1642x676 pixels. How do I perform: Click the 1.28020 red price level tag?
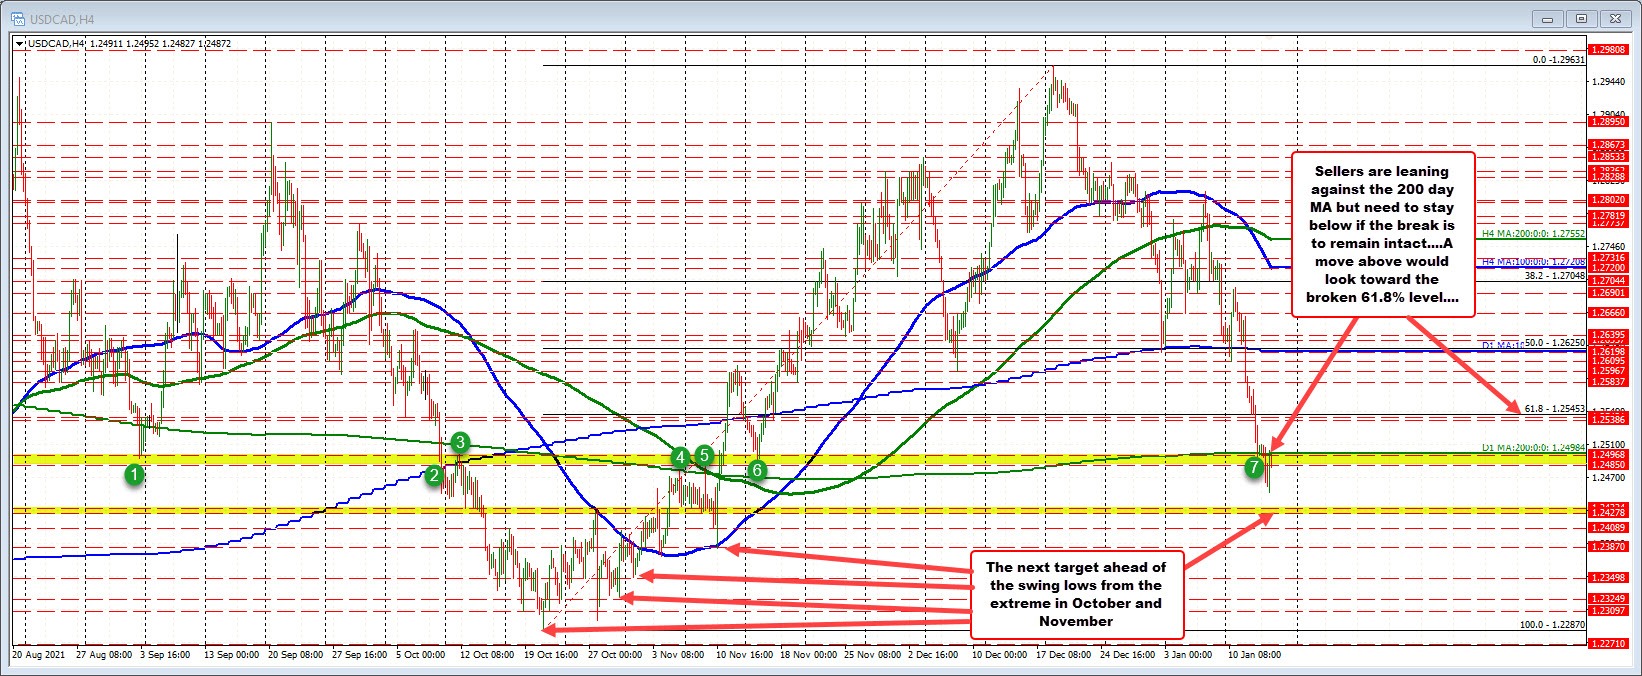click(x=1610, y=200)
